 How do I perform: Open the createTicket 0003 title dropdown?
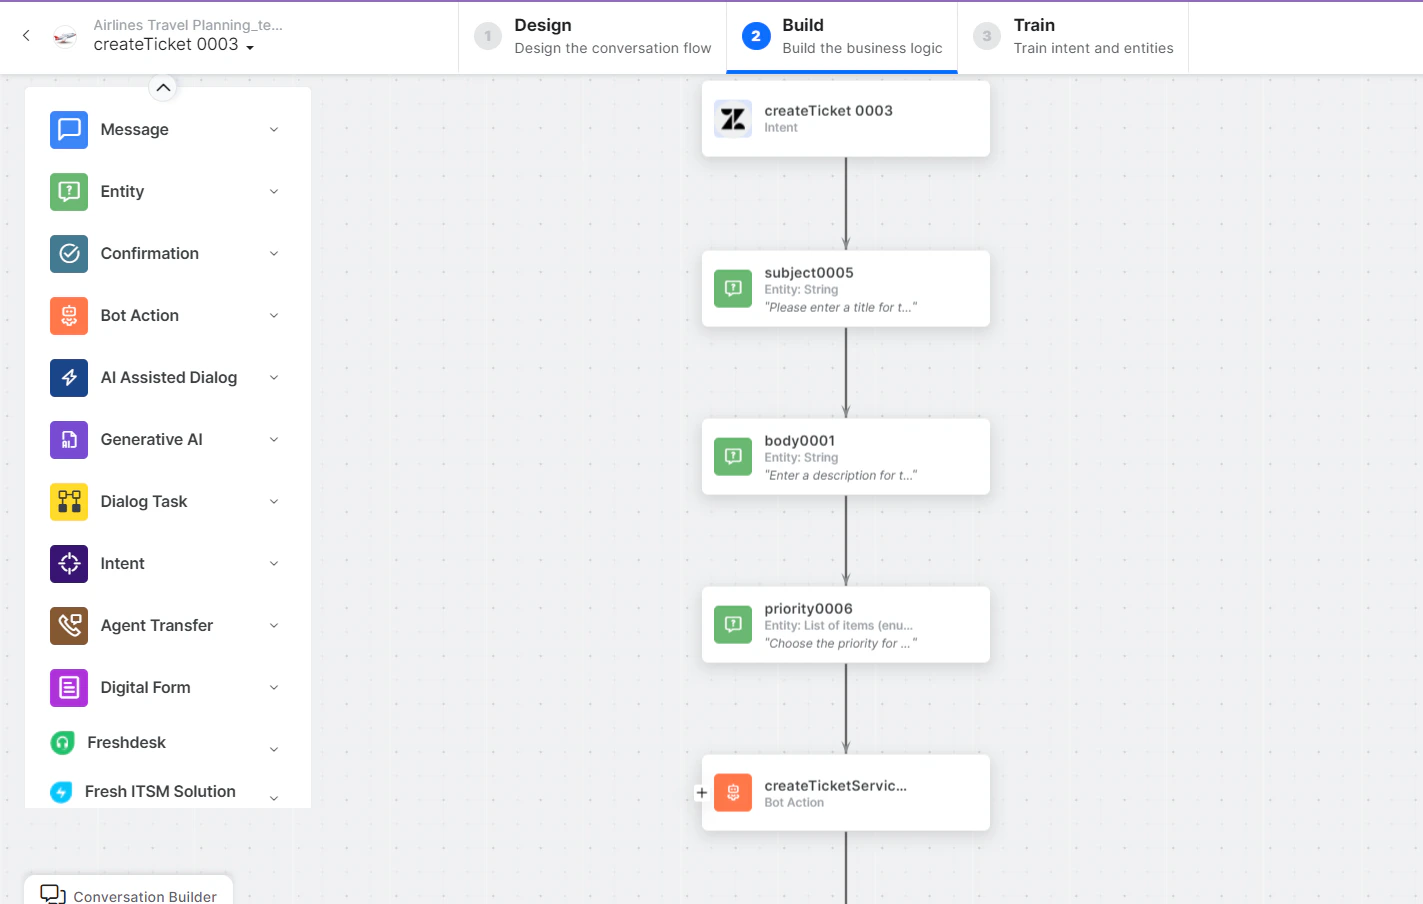pyautogui.click(x=248, y=45)
